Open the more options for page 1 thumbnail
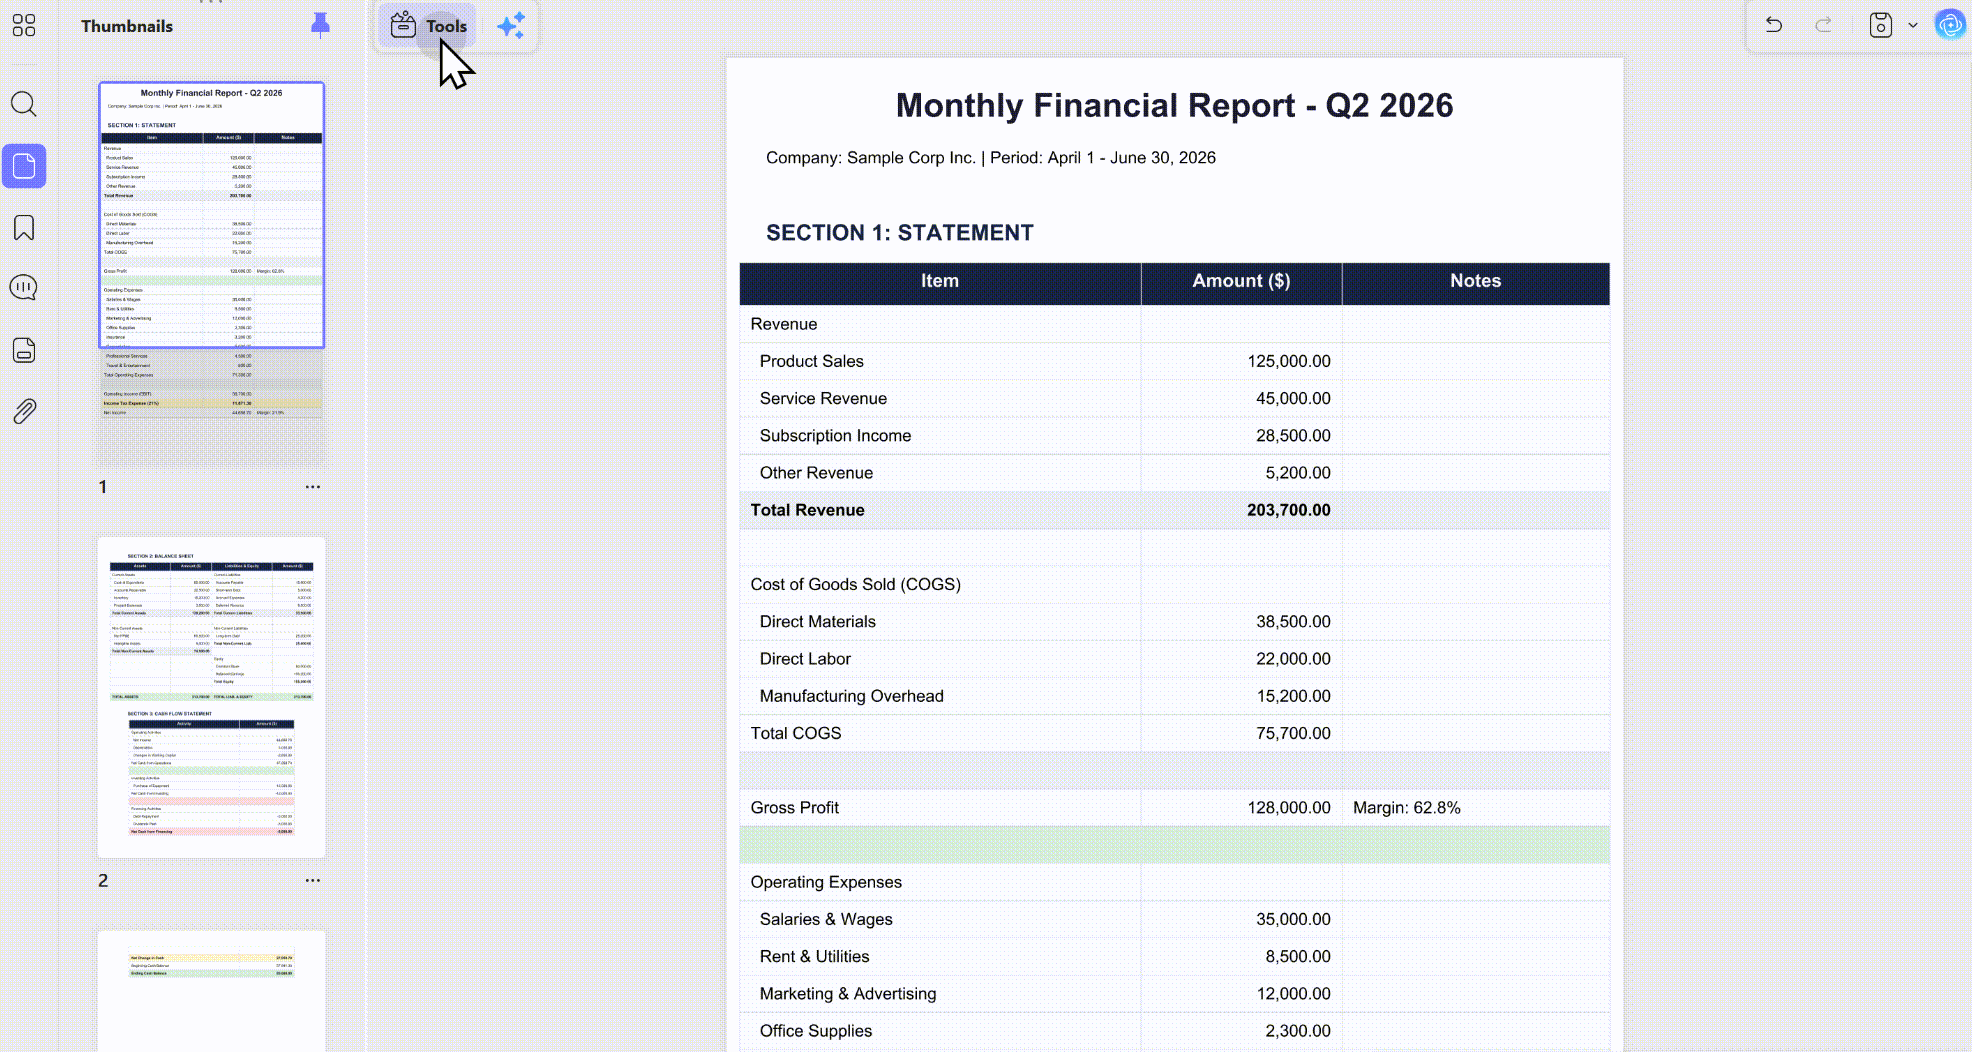Viewport: 1972px width, 1052px height. (313, 487)
